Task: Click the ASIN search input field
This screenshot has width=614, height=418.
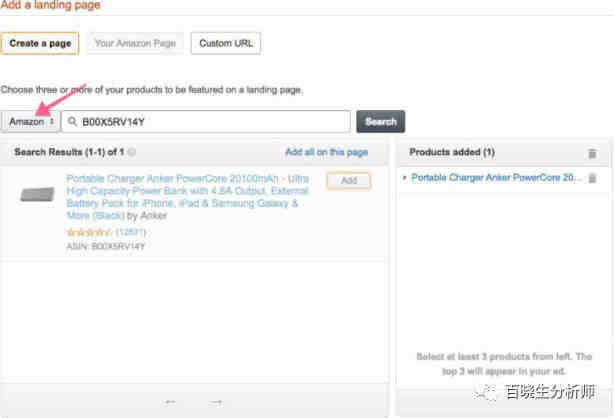Action: [206, 122]
